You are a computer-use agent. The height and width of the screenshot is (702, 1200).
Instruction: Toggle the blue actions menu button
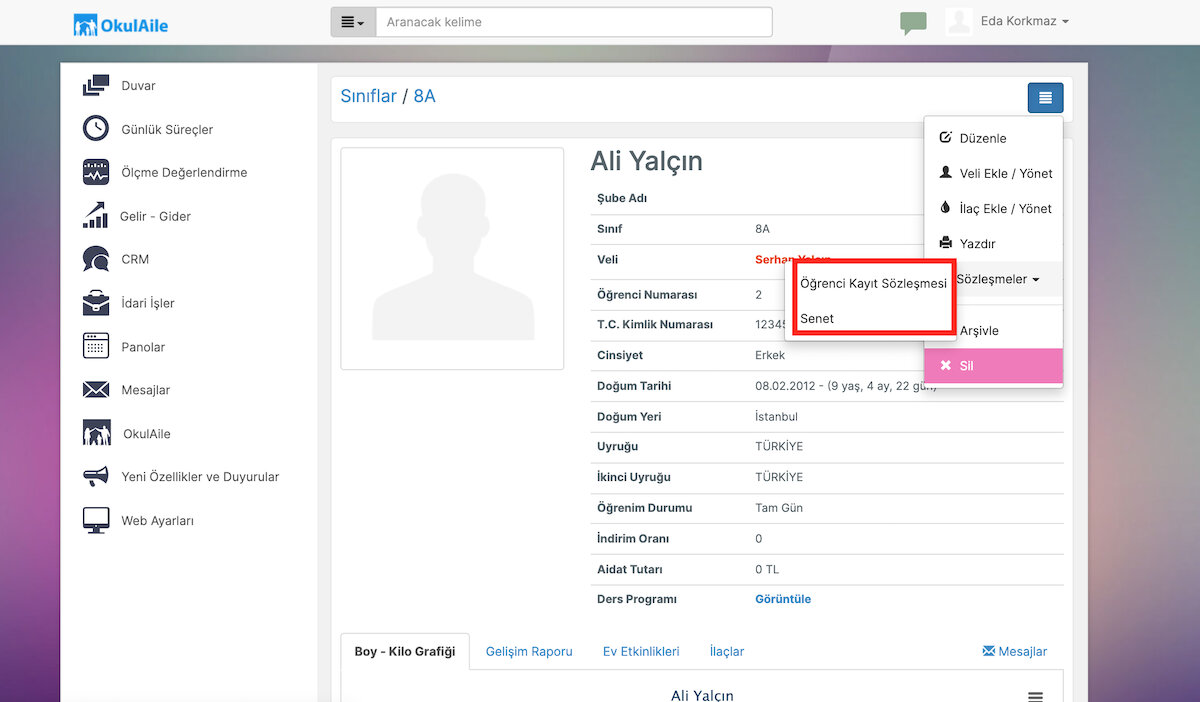pyautogui.click(x=1045, y=98)
